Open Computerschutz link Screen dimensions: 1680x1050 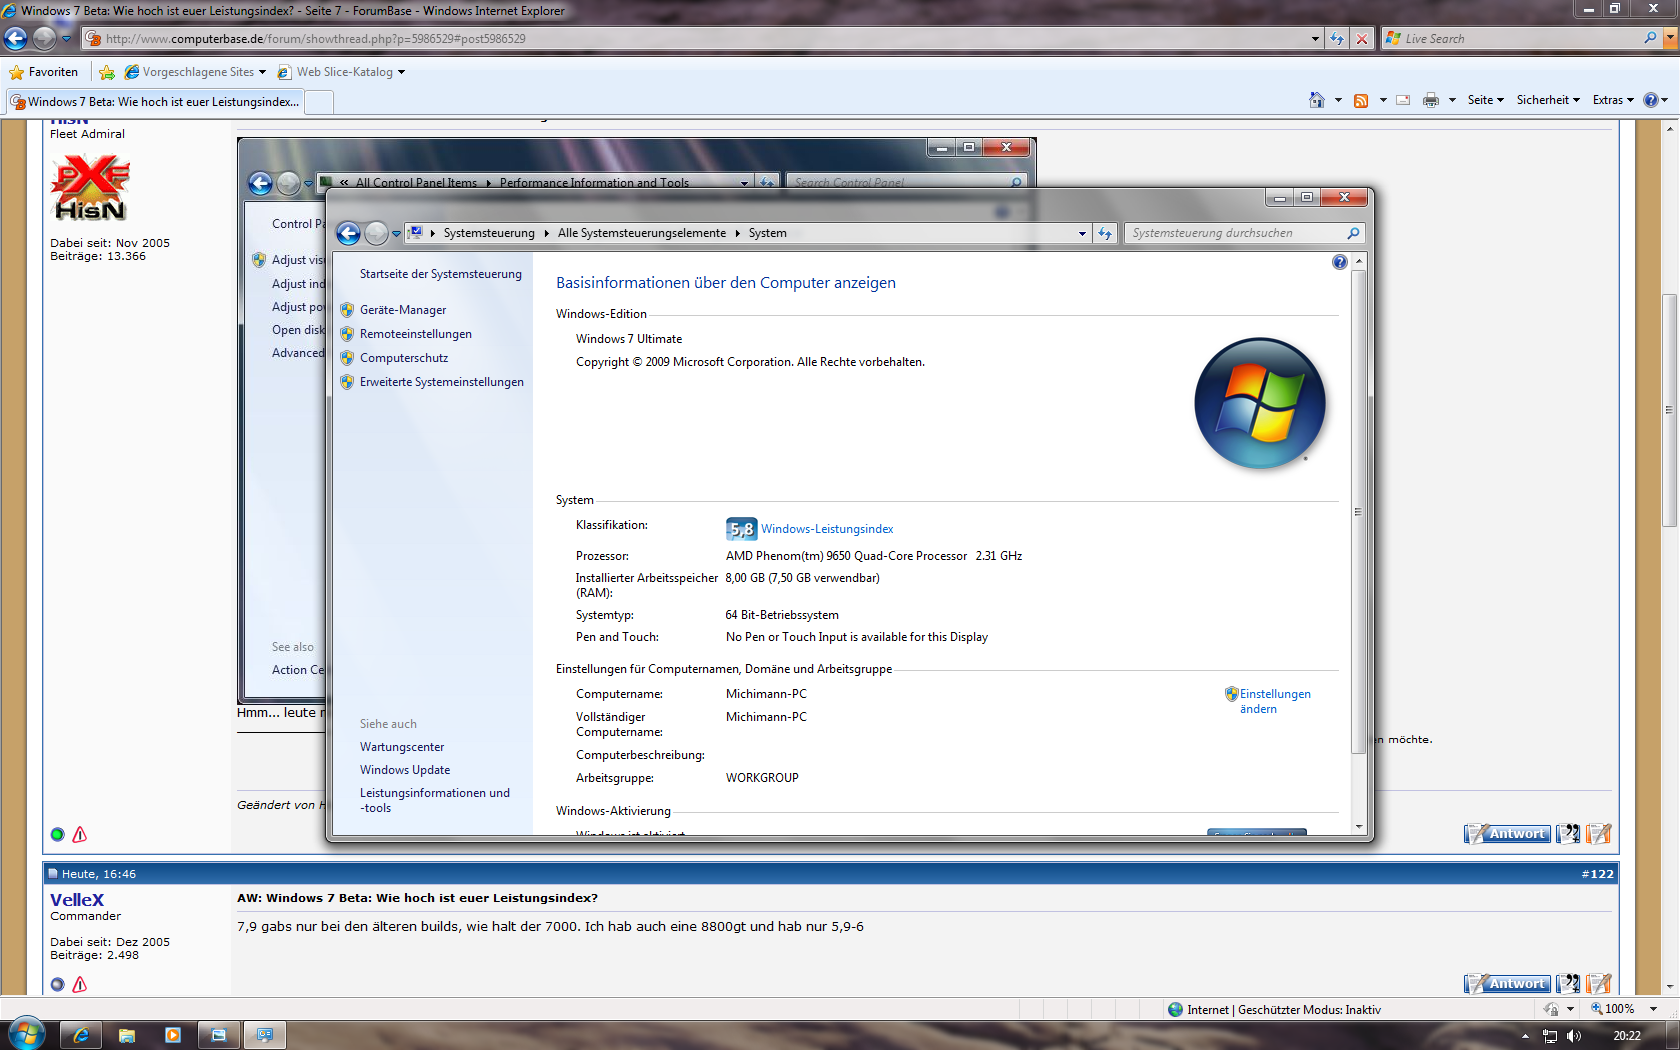point(404,358)
